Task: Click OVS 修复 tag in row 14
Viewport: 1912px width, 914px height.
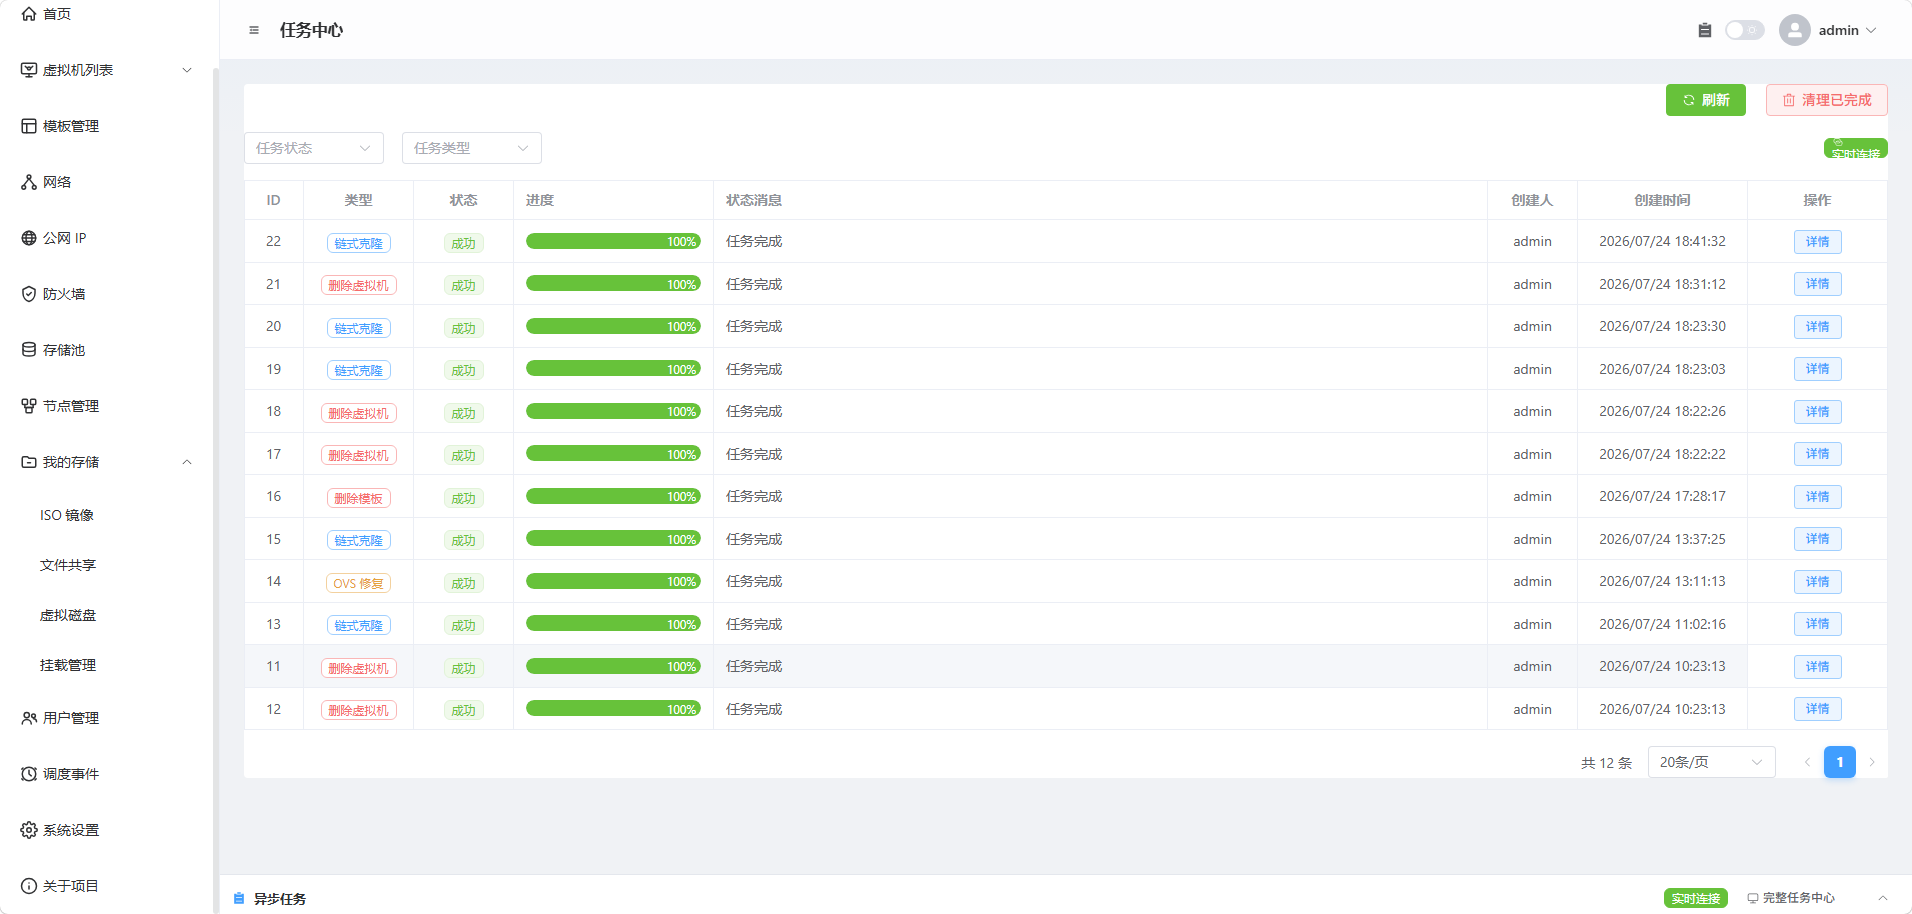Action: (x=359, y=583)
